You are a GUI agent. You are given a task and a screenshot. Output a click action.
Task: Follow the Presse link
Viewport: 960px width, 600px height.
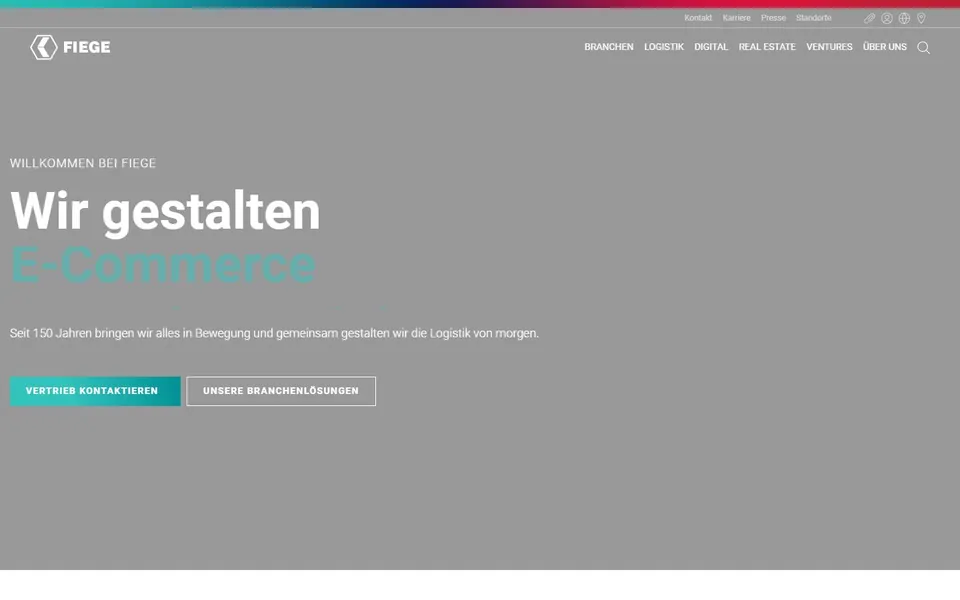coord(773,18)
